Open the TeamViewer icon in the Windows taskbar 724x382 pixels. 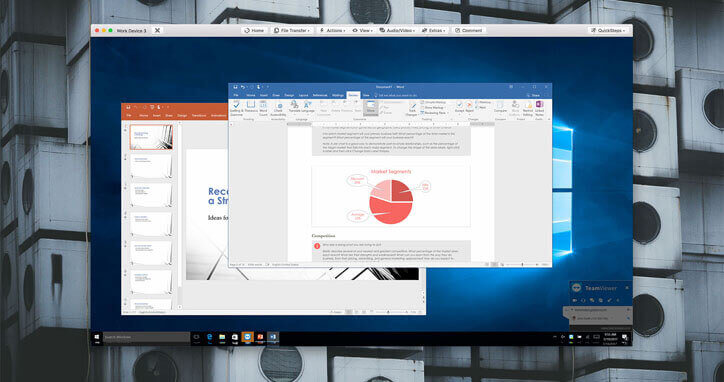click(247, 337)
